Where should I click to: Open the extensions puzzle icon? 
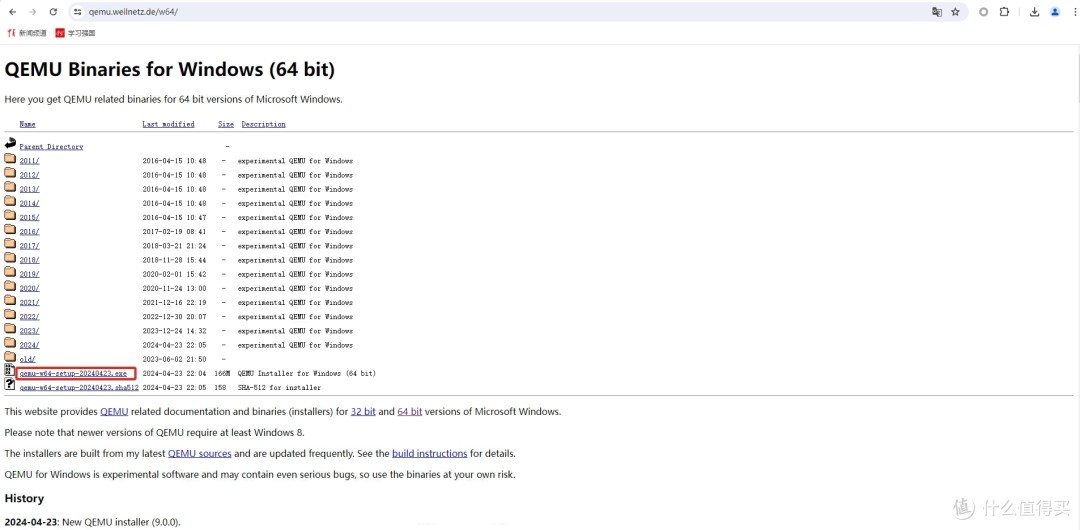pyautogui.click(x=1004, y=12)
